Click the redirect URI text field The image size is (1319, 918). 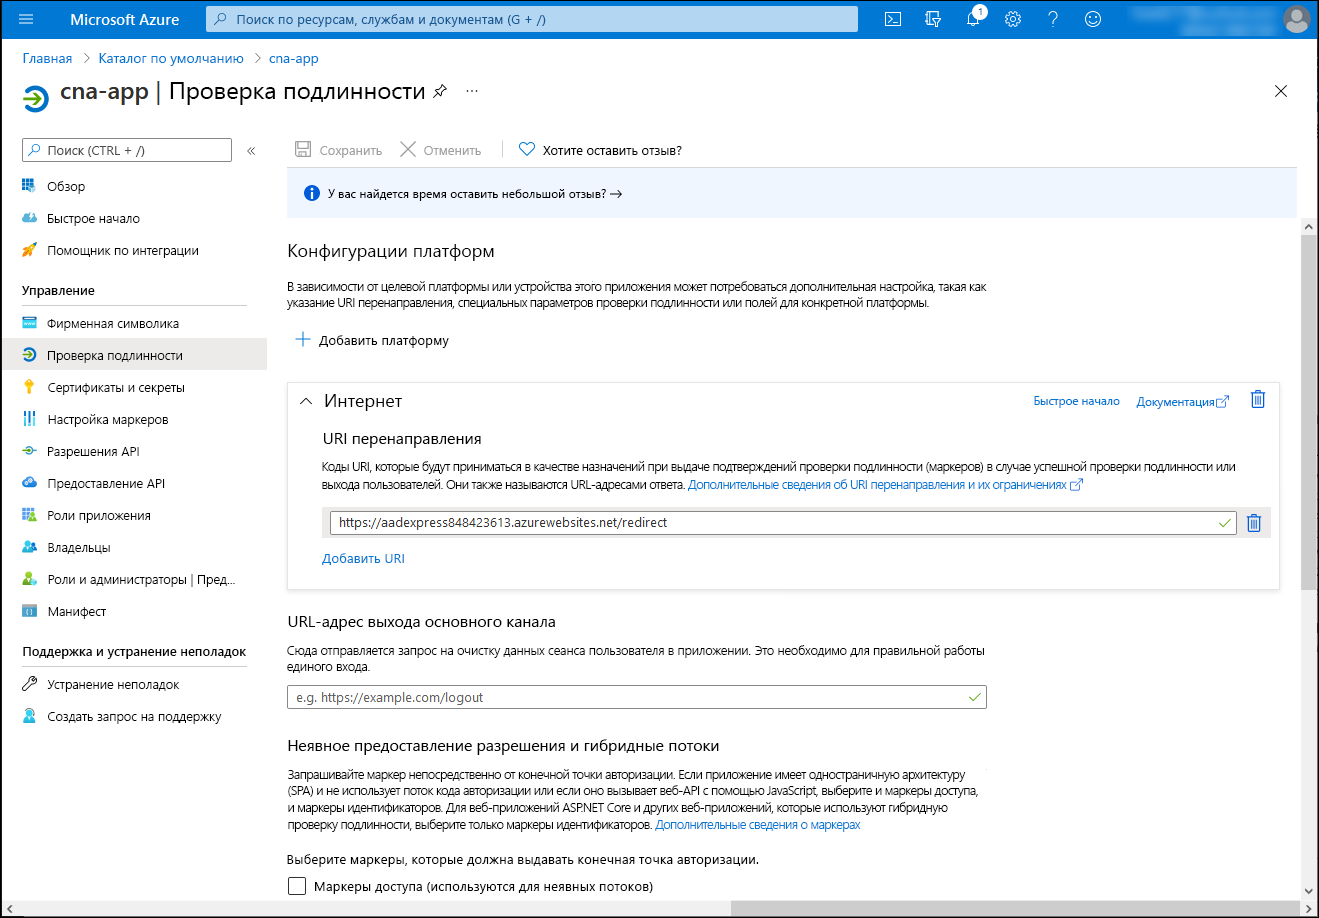(x=783, y=522)
